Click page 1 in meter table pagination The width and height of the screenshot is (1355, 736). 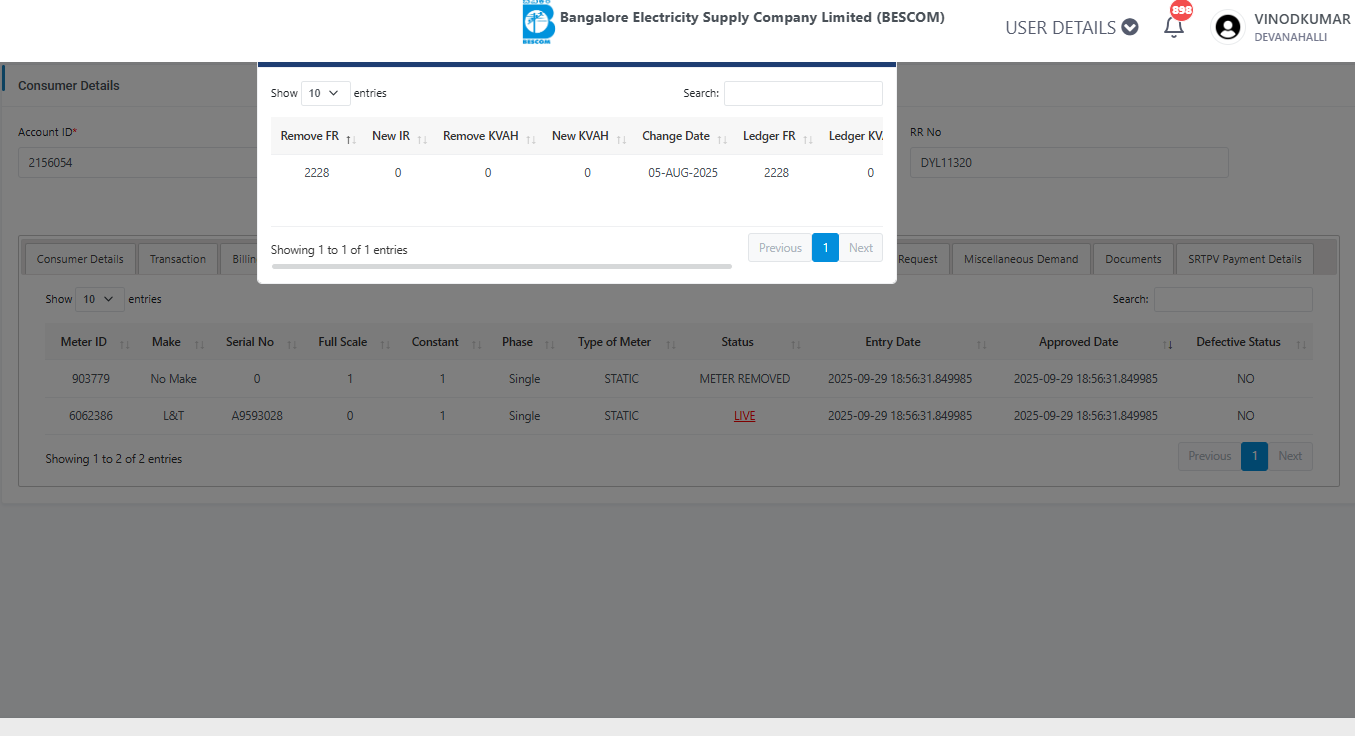pos(1254,456)
